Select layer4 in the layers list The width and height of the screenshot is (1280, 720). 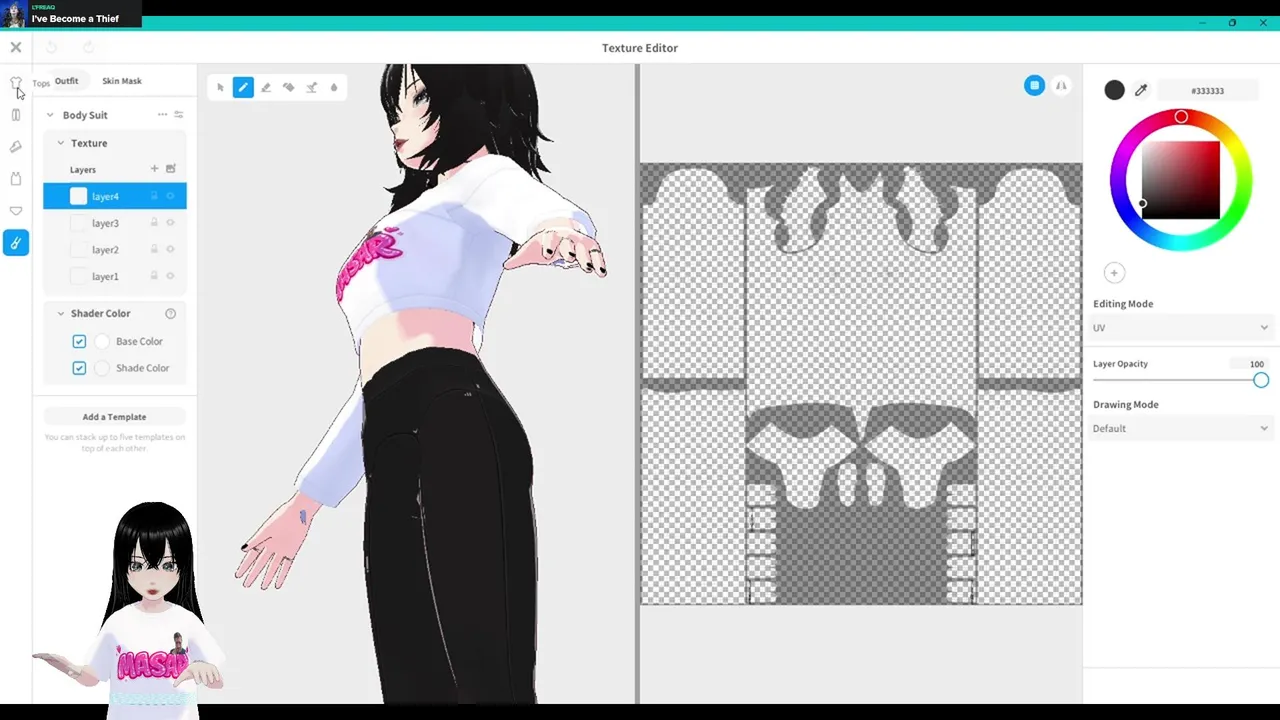[x=115, y=196]
